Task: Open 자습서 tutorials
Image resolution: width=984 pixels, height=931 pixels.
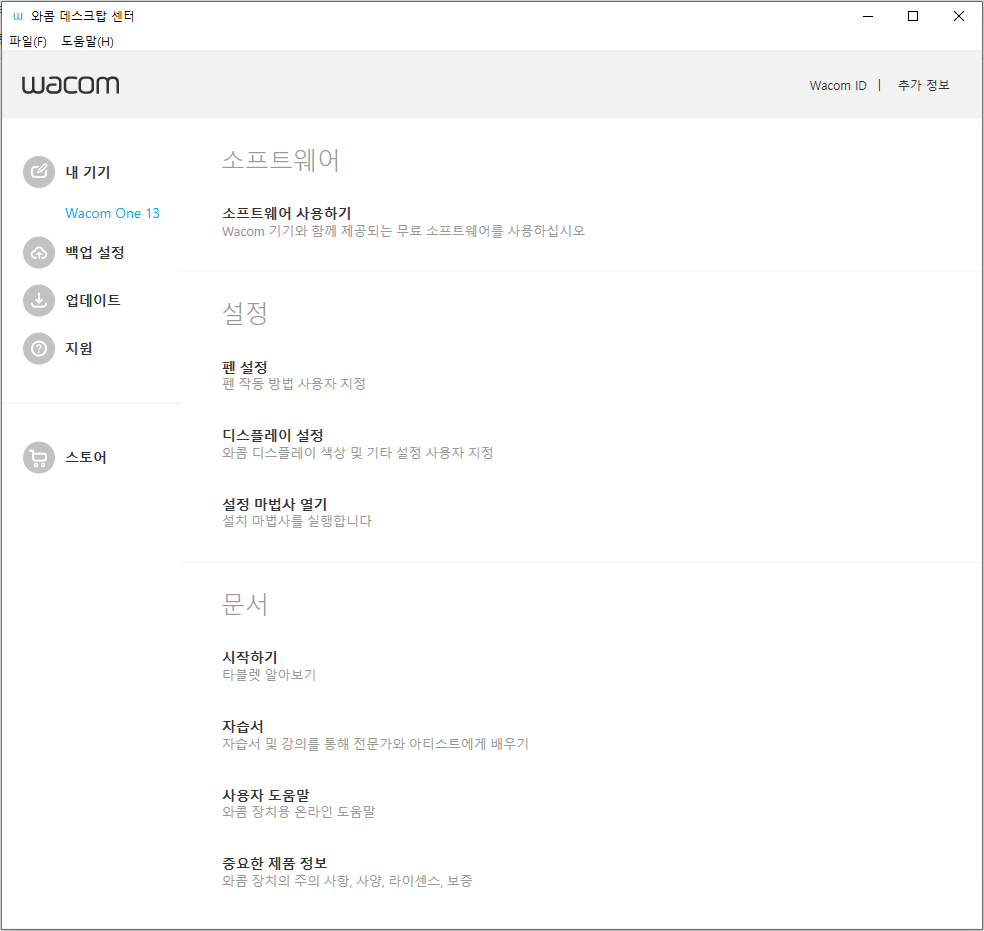Action: pyautogui.click(x=243, y=726)
